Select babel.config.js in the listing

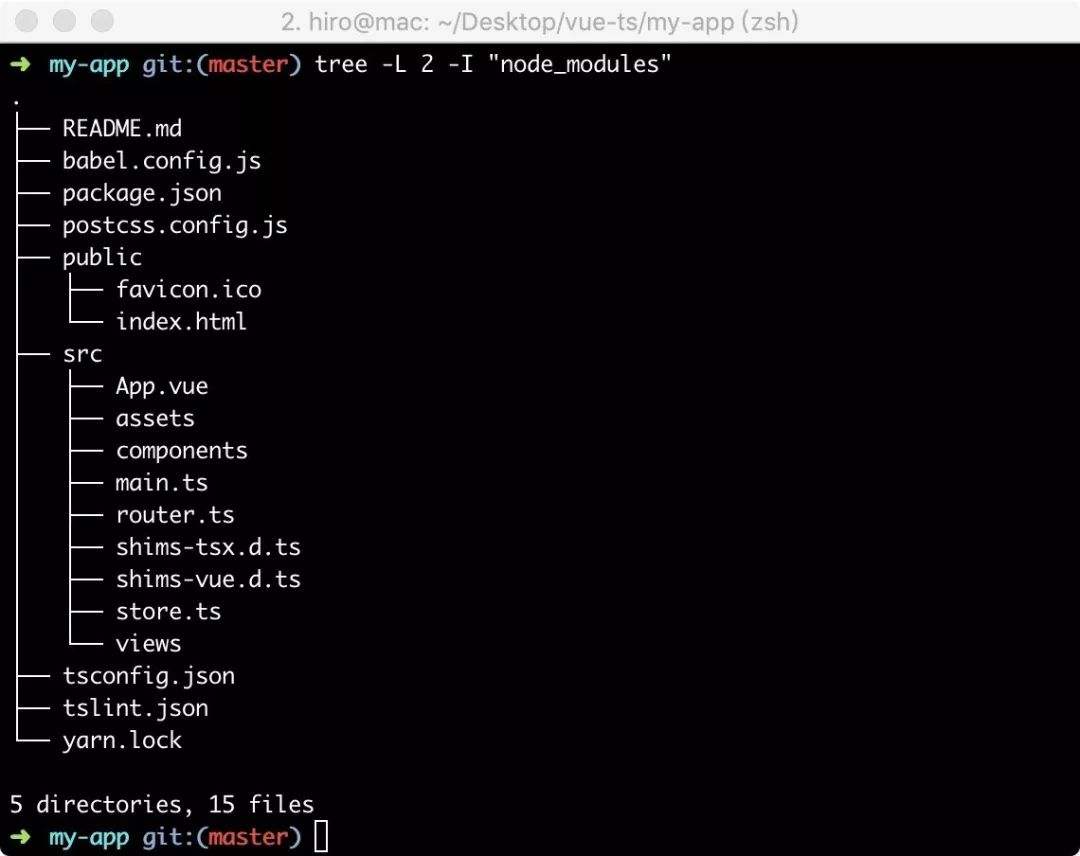tap(162, 161)
